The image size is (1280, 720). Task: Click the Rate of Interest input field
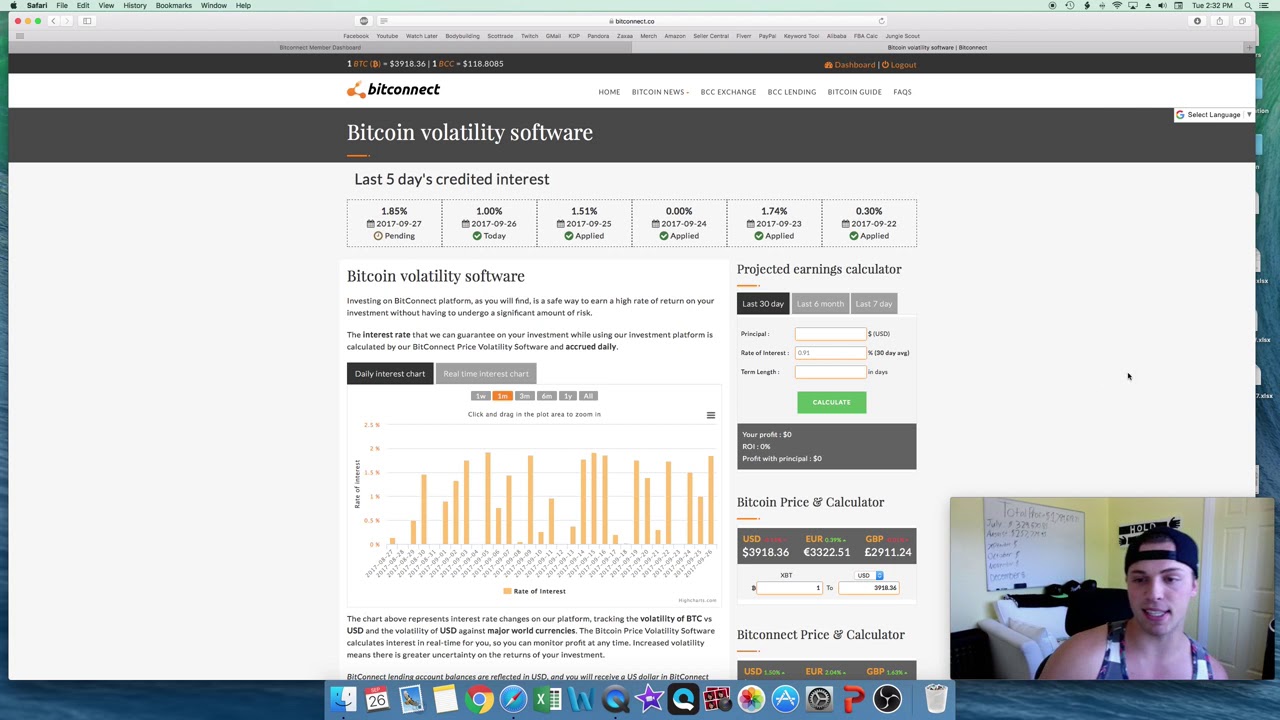click(830, 353)
